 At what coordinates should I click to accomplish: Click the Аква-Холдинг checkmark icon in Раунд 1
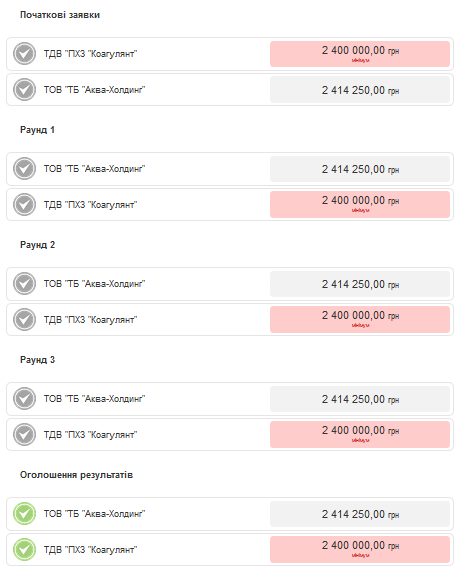24,169
